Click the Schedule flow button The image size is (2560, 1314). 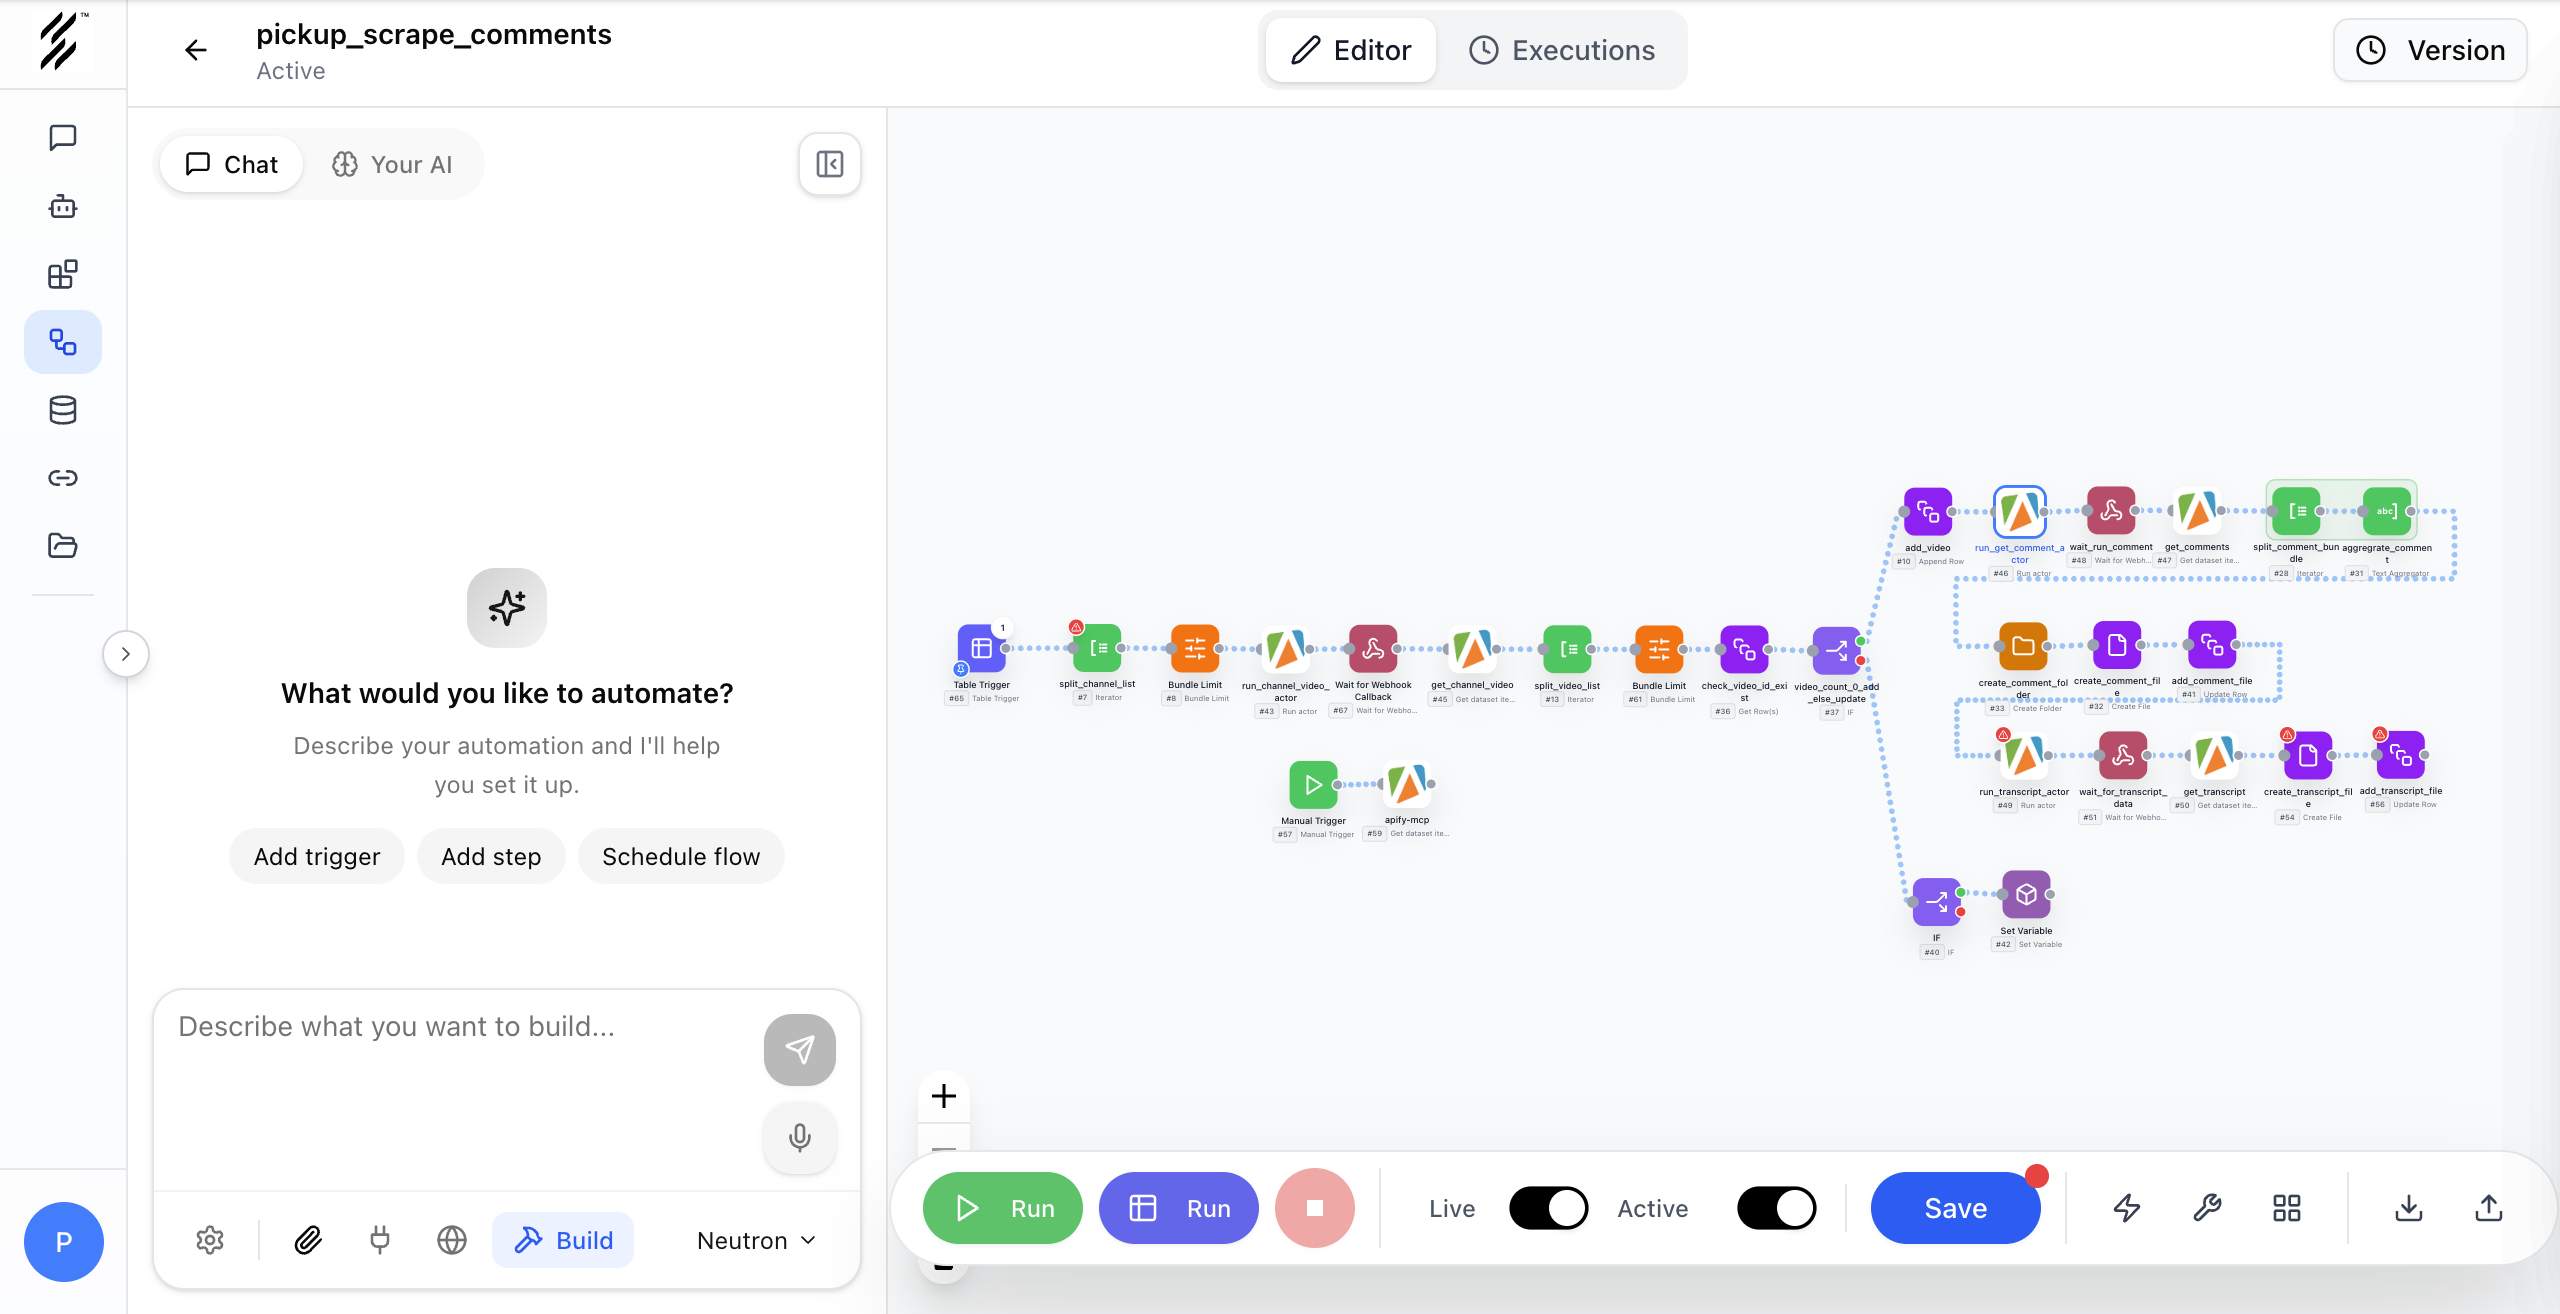pos(681,856)
